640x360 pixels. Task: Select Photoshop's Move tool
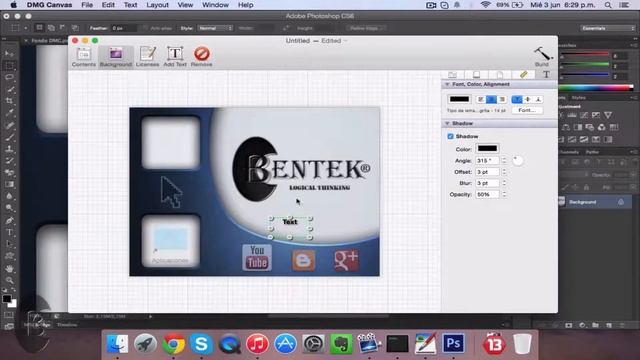[x=9, y=53]
